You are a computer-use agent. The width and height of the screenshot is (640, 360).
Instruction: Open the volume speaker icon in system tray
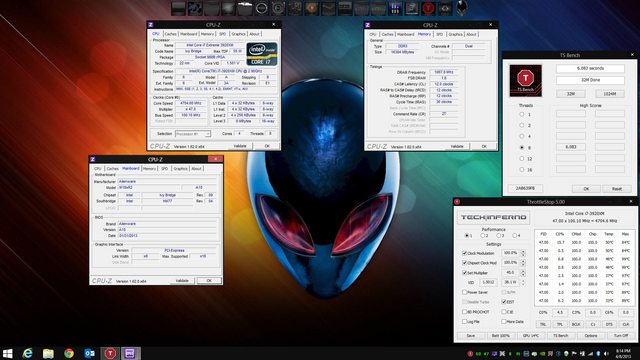[606, 353]
